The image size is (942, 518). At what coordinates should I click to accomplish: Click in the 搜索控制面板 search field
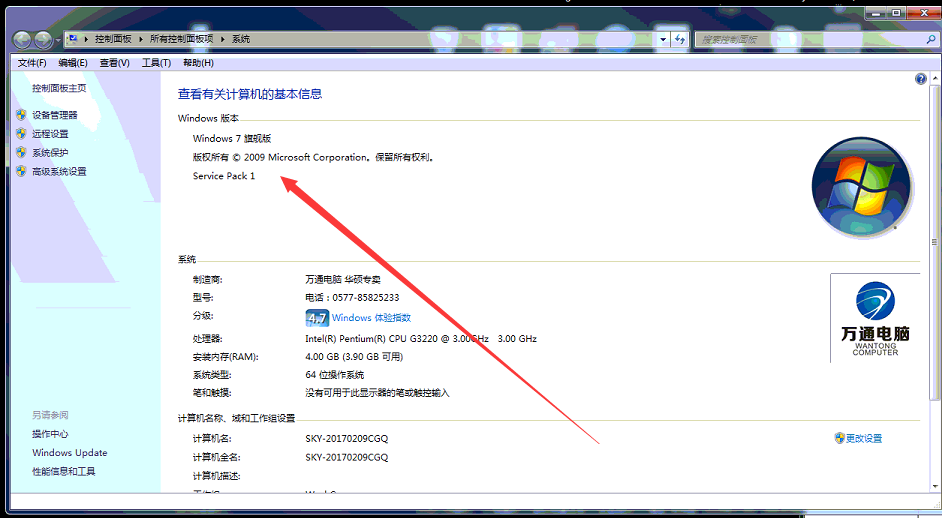point(808,39)
